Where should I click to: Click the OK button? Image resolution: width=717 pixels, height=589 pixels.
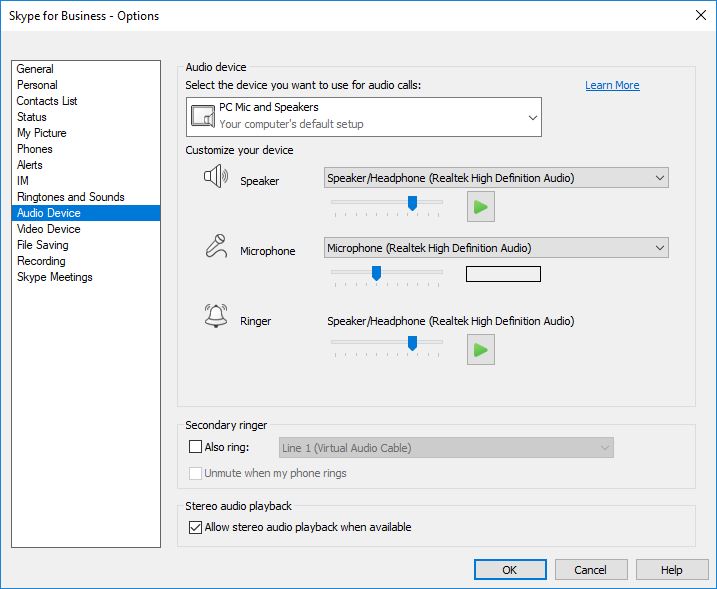(510, 570)
